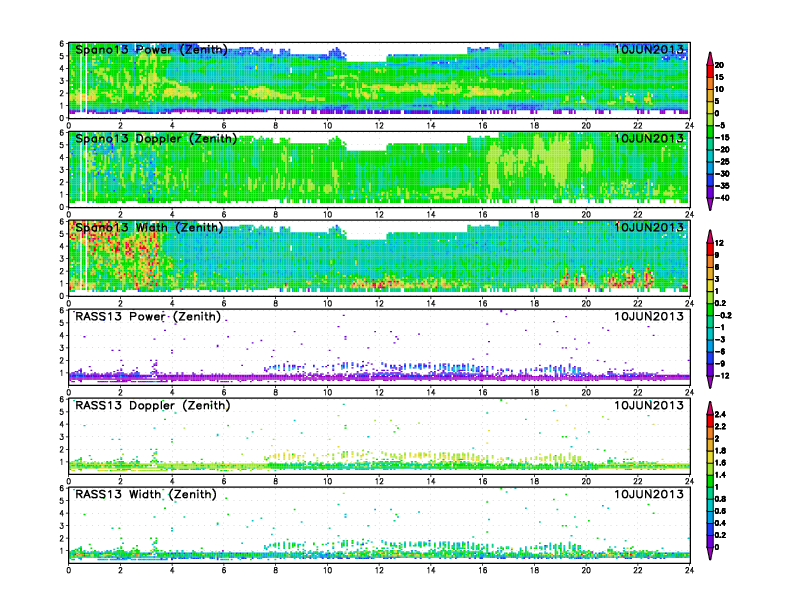Image resolution: width=792 pixels, height=612 pixels.
Task: Click hour 22 tick under RASS13 Width panel
Action: pyautogui.click(x=638, y=570)
